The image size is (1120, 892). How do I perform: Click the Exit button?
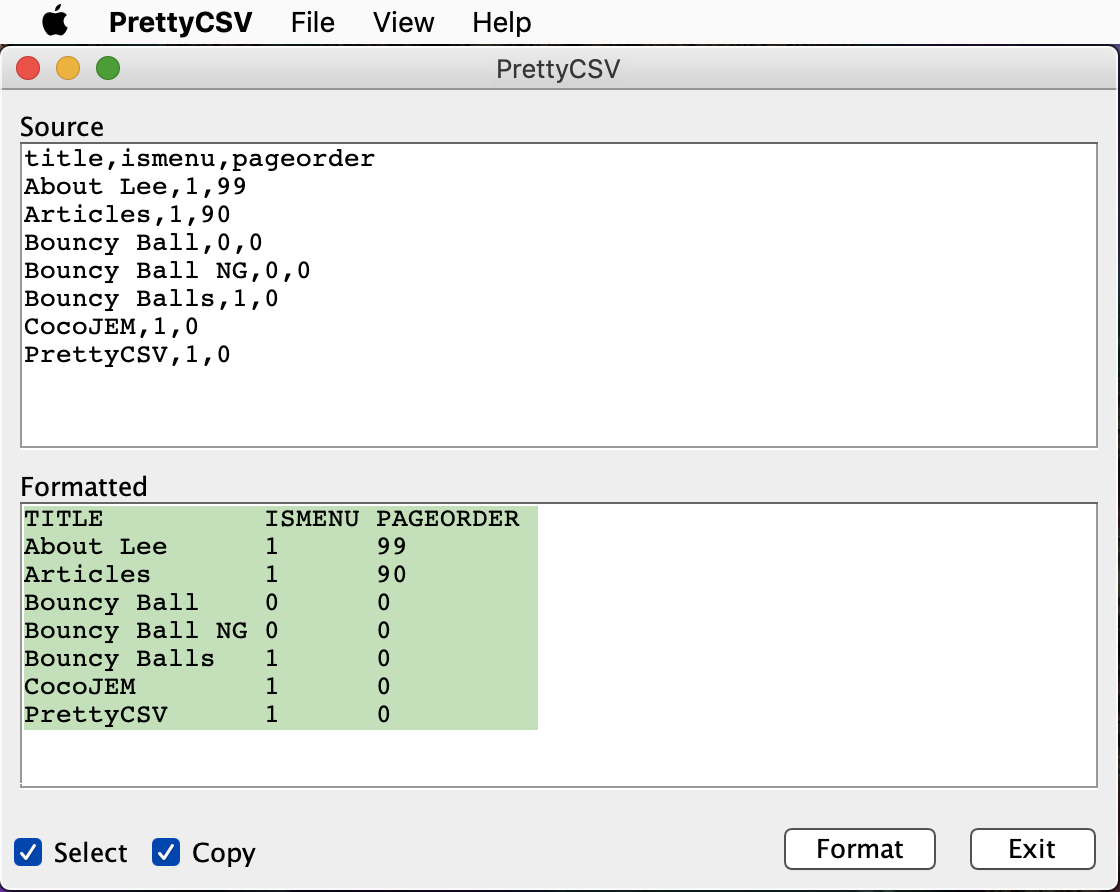point(1032,849)
